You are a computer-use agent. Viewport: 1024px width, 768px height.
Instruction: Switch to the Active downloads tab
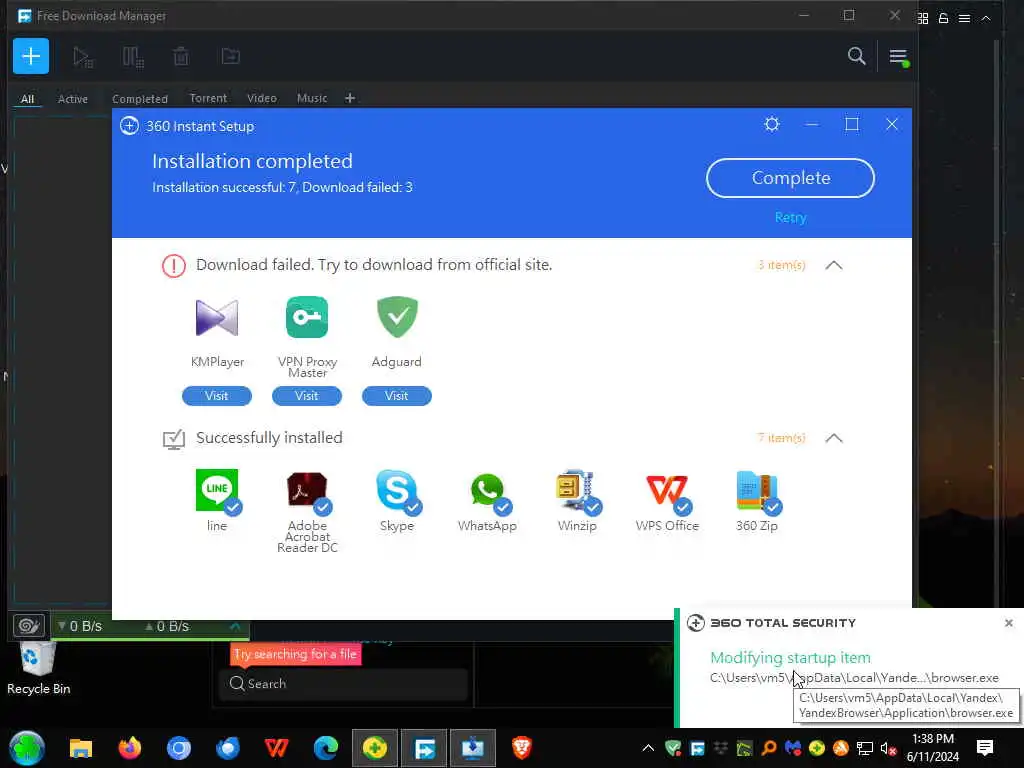(x=72, y=99)
